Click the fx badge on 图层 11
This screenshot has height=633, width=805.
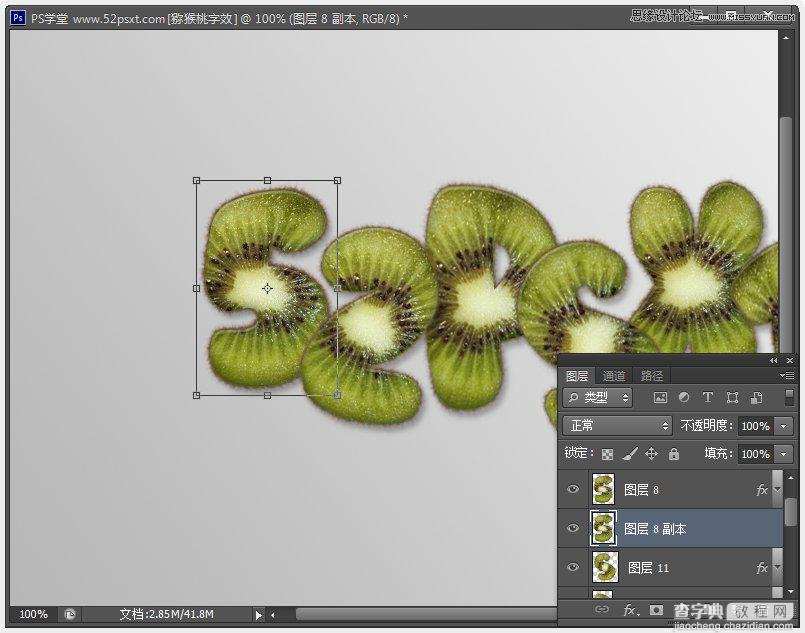click(762, 567)
